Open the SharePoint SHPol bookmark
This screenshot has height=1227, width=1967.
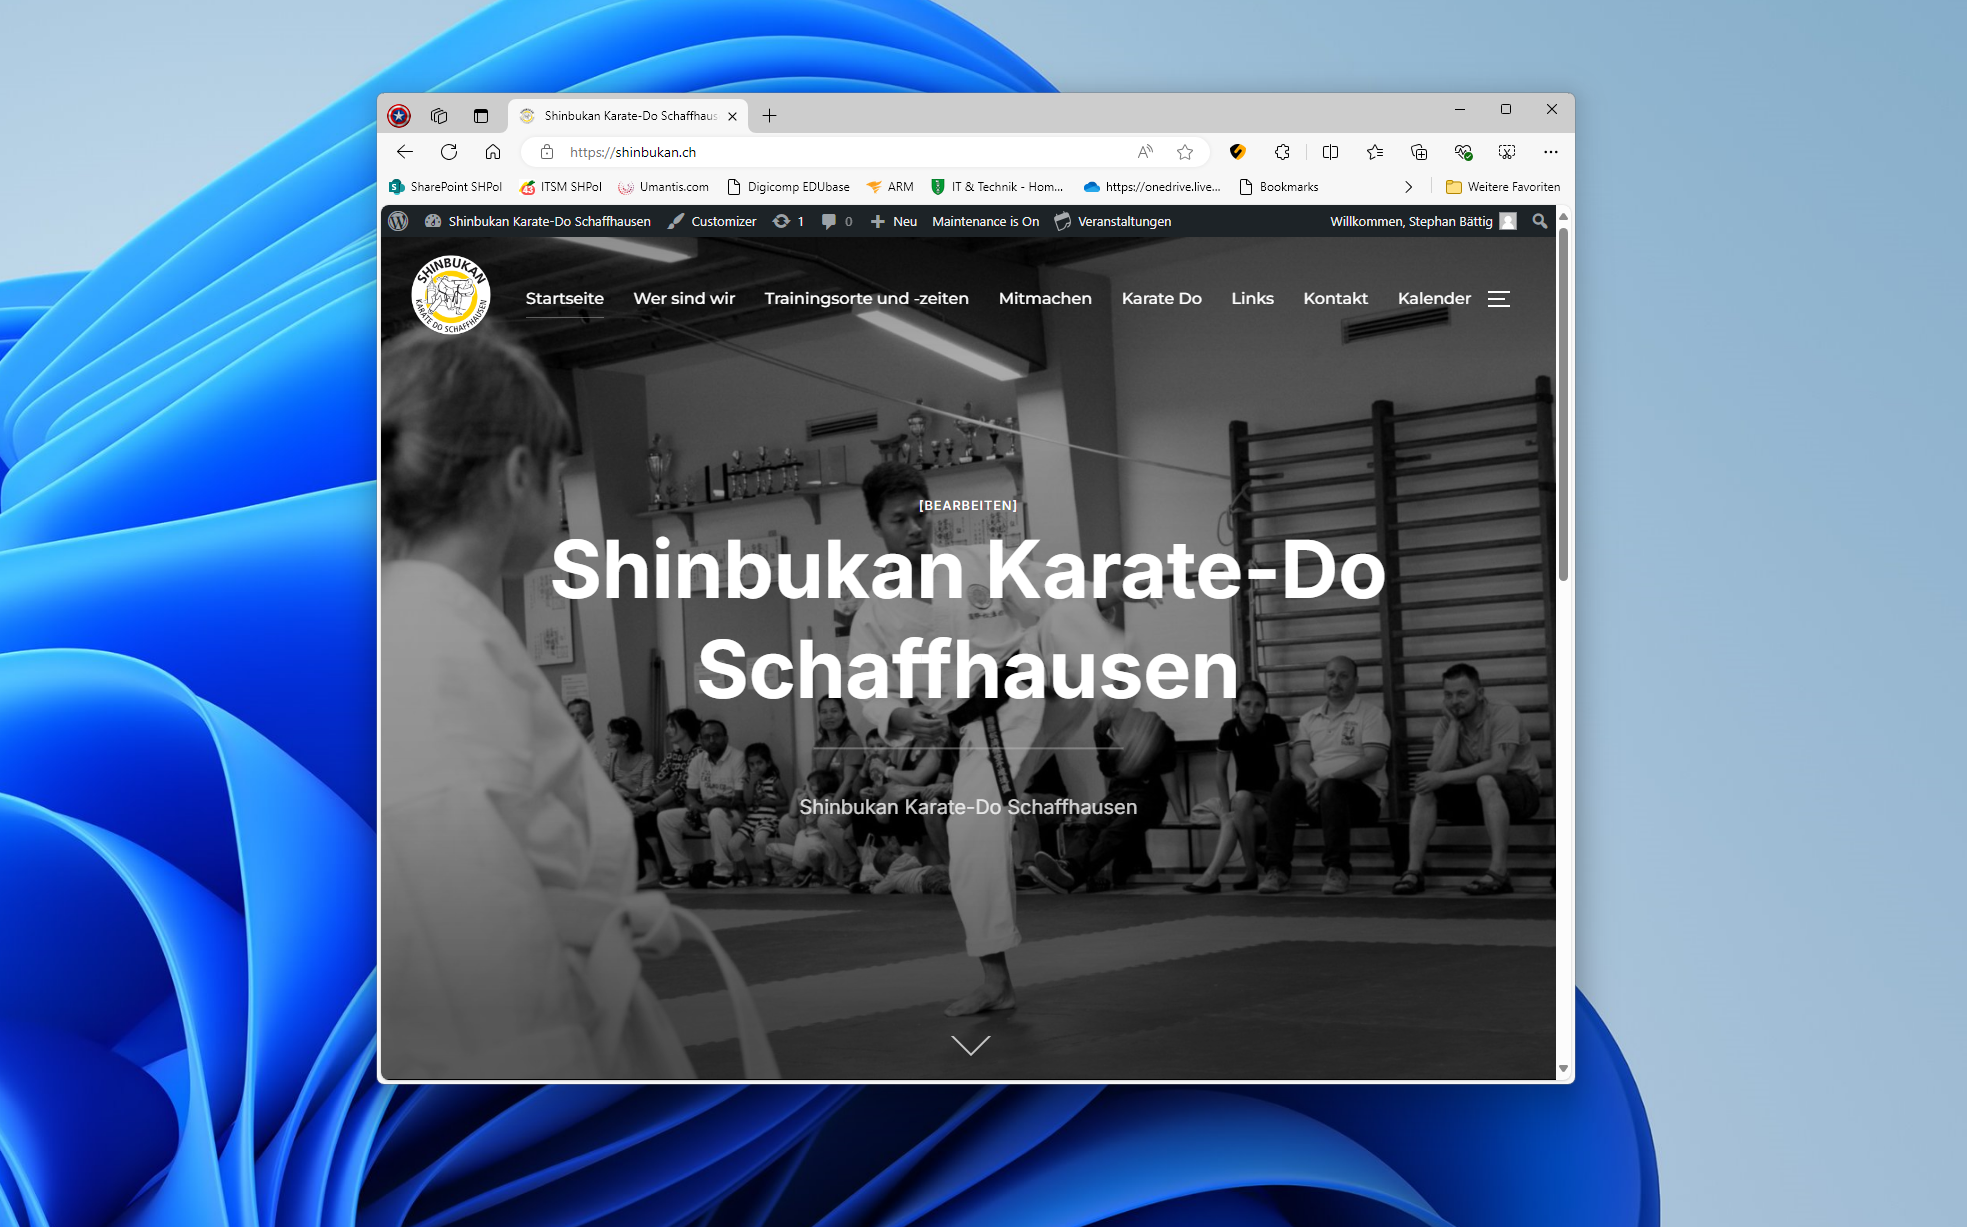click(446, 187)
